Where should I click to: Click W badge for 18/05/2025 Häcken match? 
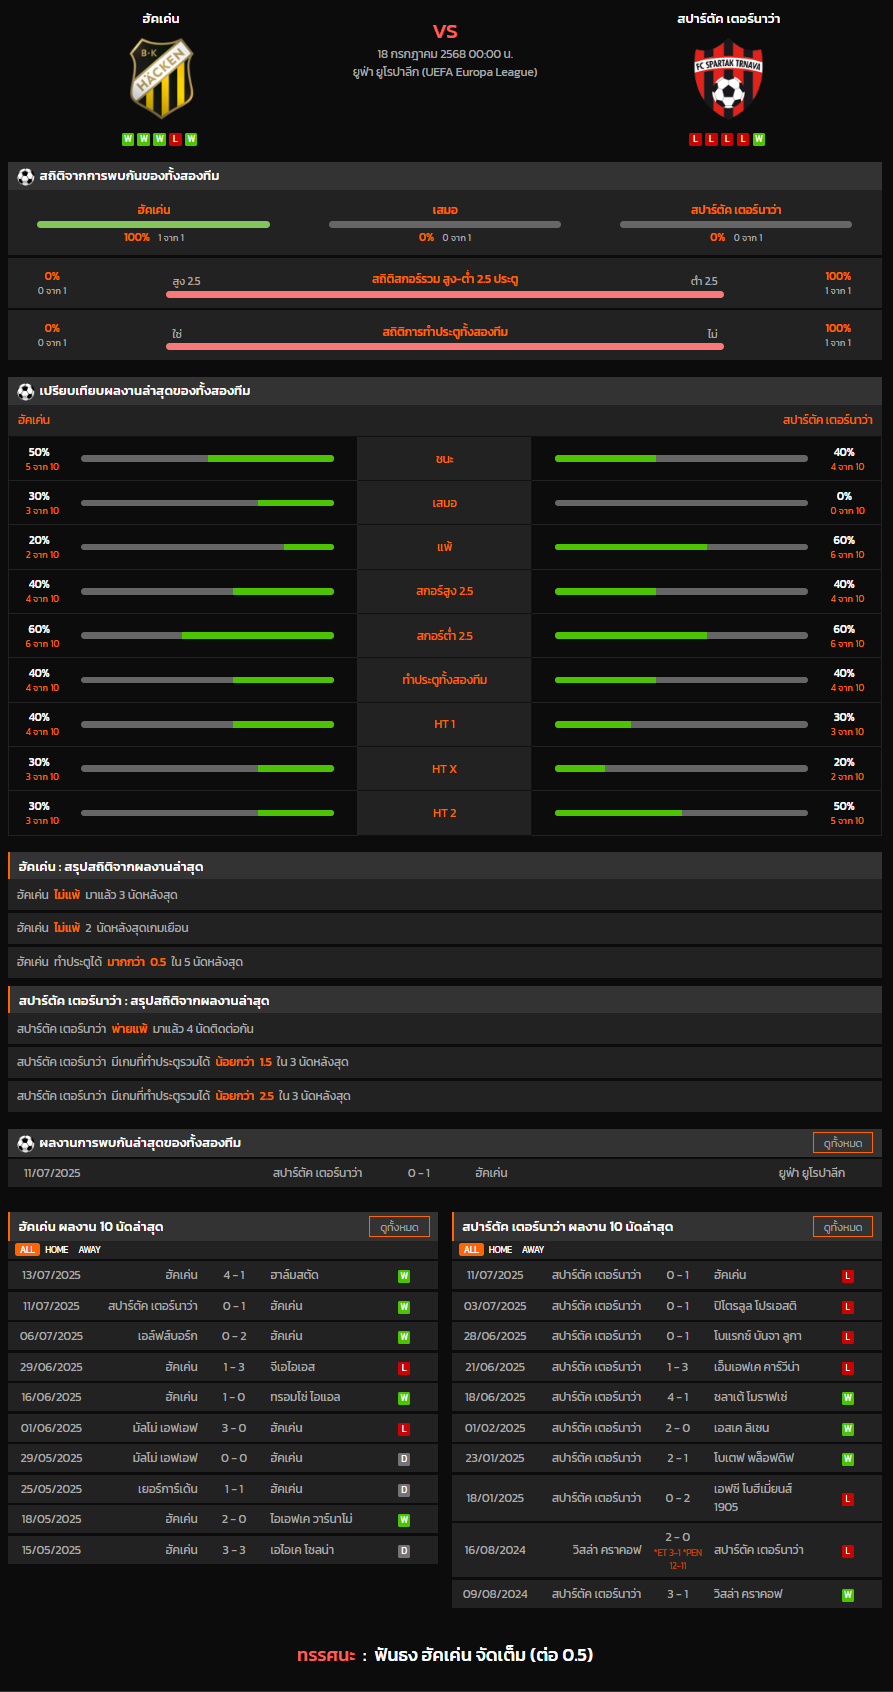pos(404,1520)
